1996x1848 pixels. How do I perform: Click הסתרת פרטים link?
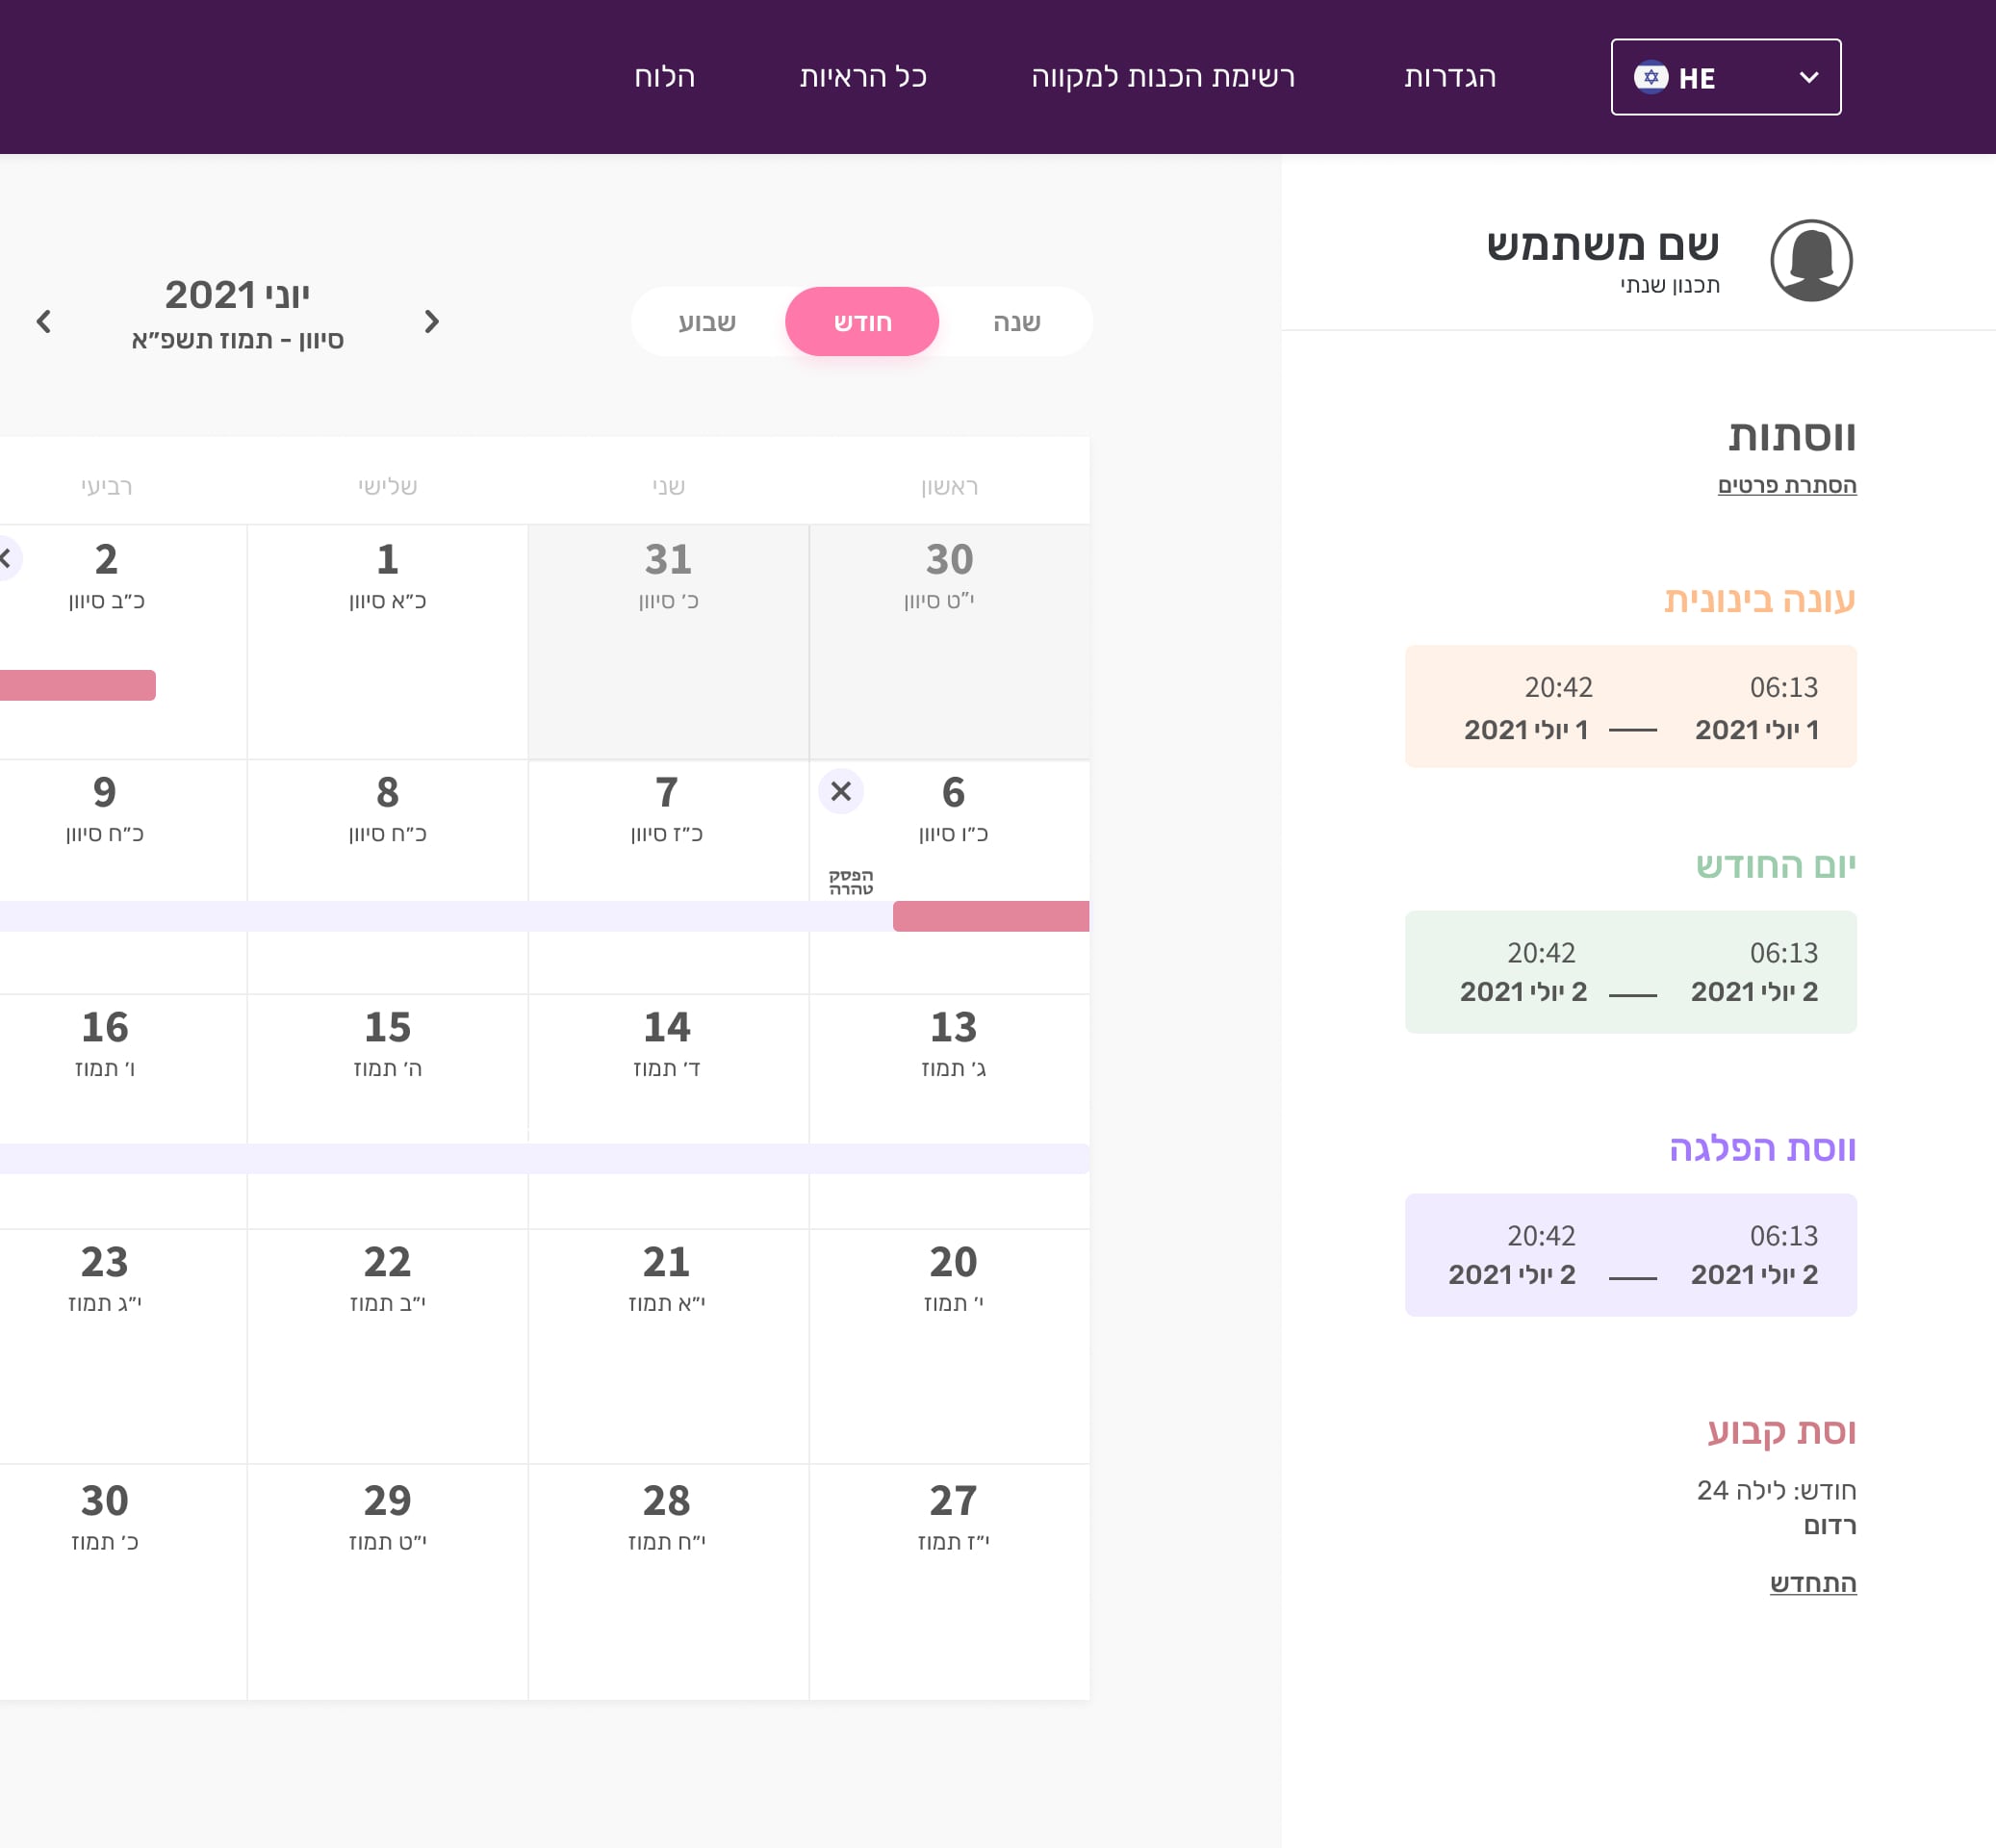(x=1786, y=485)
